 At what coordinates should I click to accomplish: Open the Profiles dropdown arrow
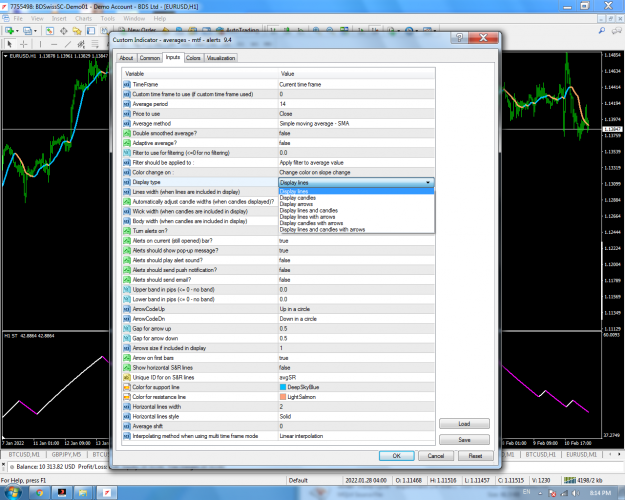[x=35, y=31]
